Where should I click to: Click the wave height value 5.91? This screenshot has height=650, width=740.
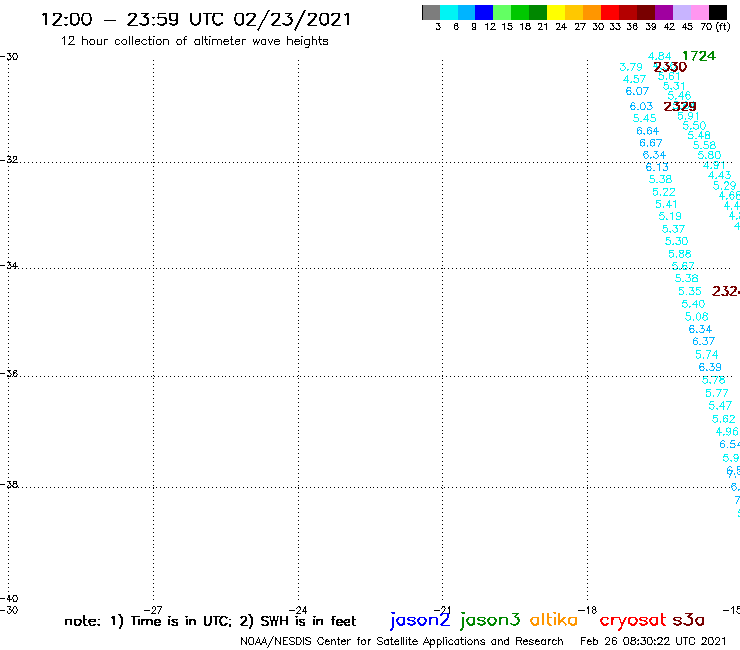[689, 116]
